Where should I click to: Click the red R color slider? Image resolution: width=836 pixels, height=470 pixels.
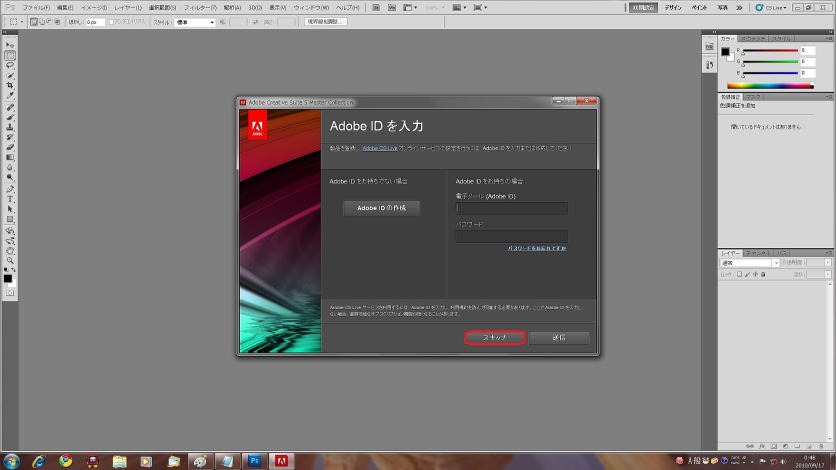point(770,51)
